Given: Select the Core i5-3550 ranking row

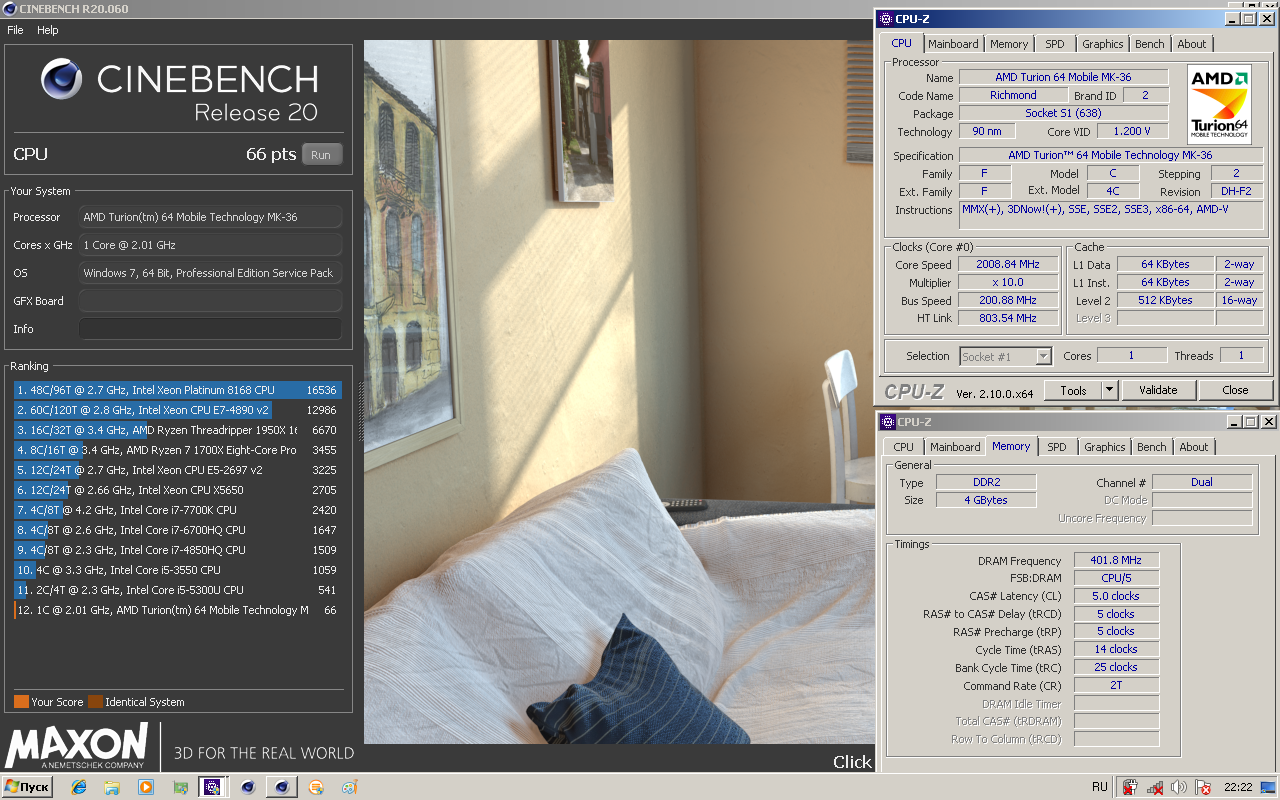Looking at the screenshot, I should (x=177, y=570).
